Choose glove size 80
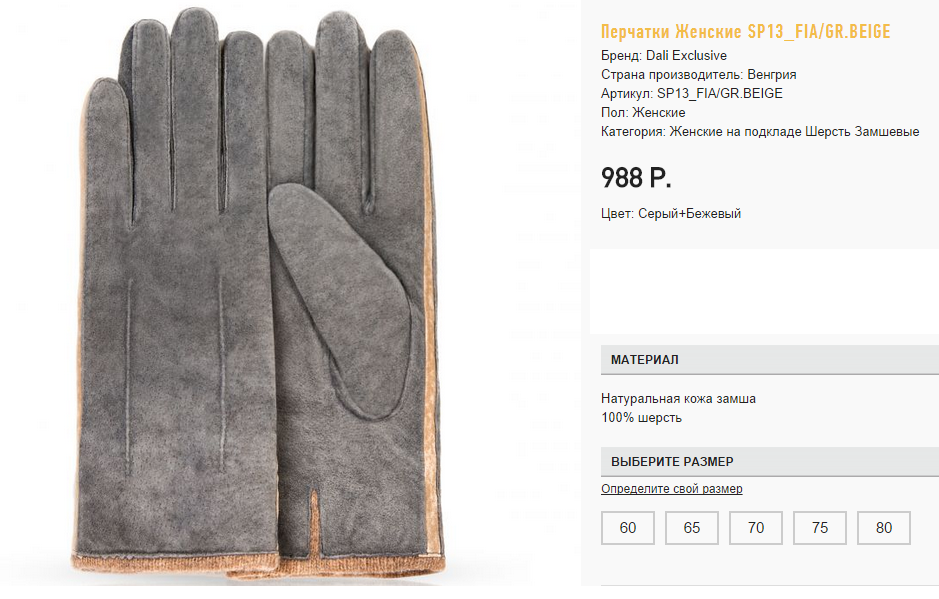This screenshot has height=599, width=939. coord(884,528)
